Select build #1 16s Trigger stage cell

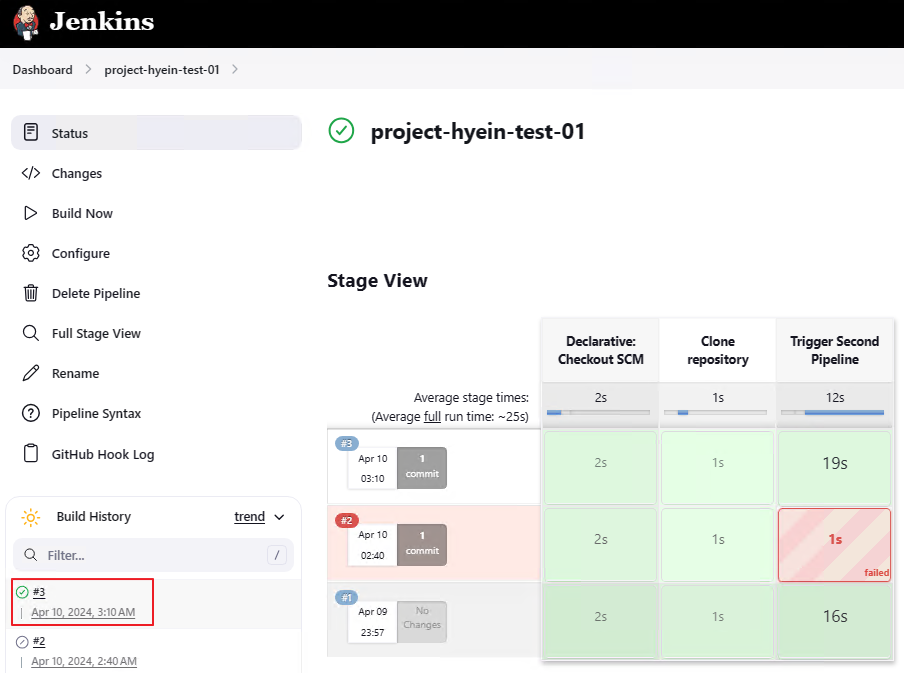coord(835,622)
